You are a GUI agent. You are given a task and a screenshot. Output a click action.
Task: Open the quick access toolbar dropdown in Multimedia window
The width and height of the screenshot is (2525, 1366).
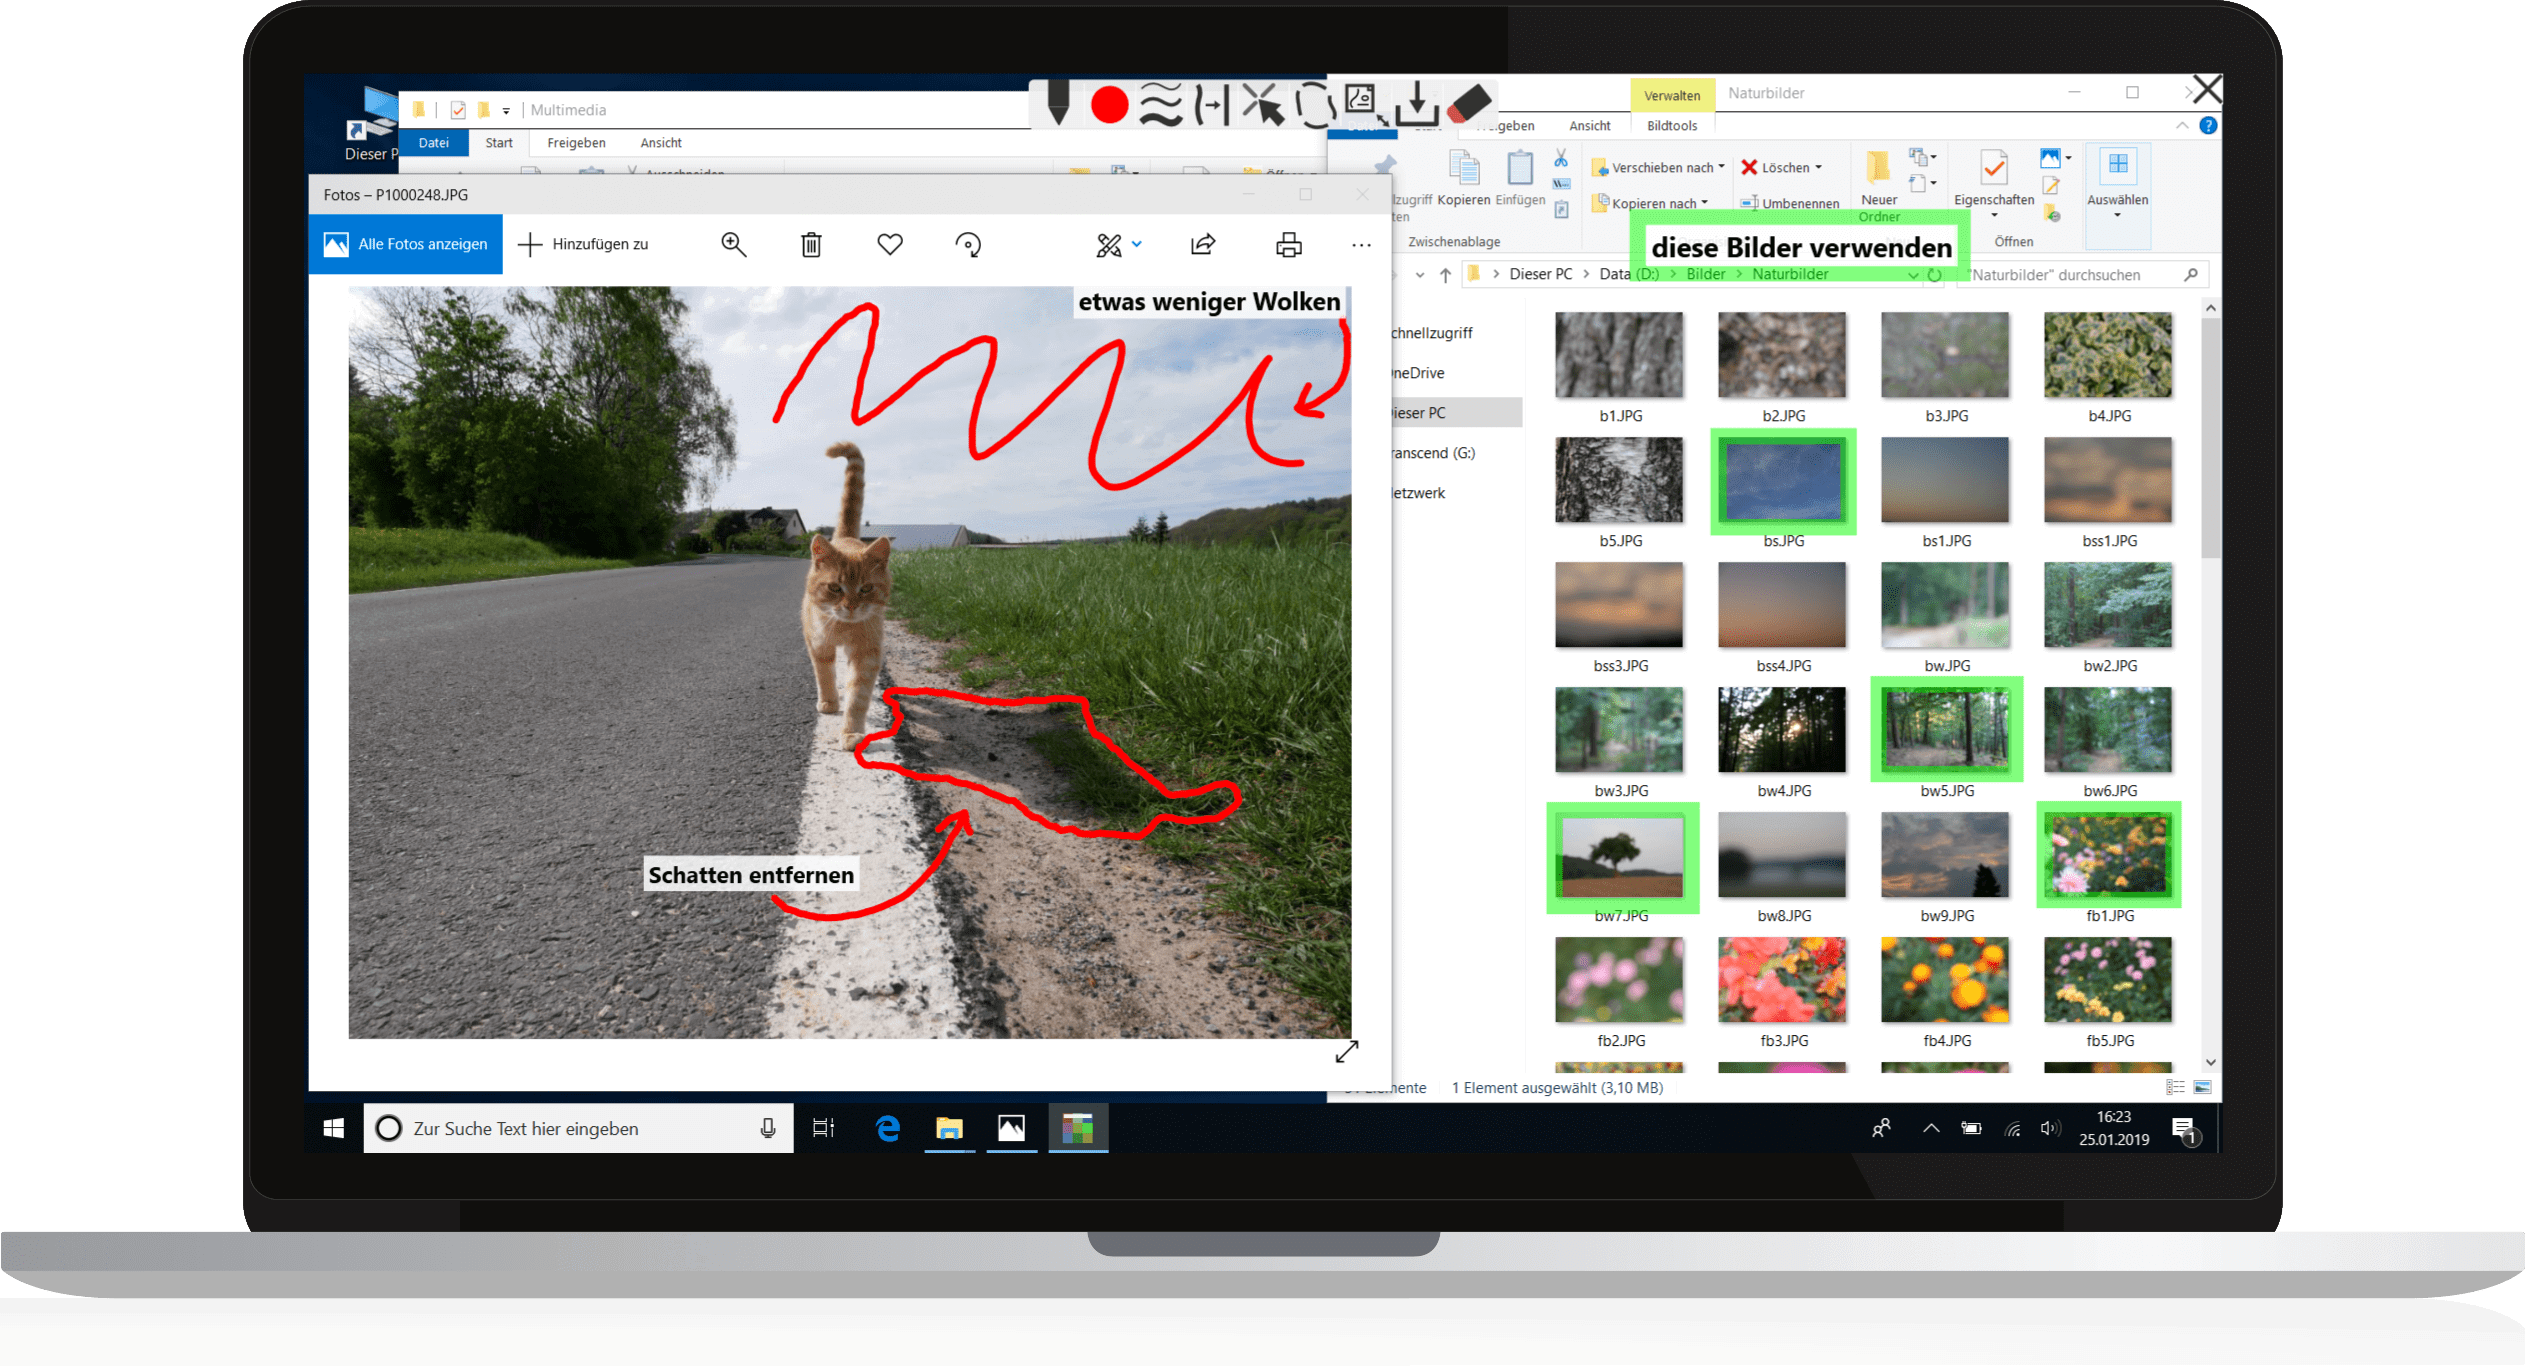coord(506,111)
